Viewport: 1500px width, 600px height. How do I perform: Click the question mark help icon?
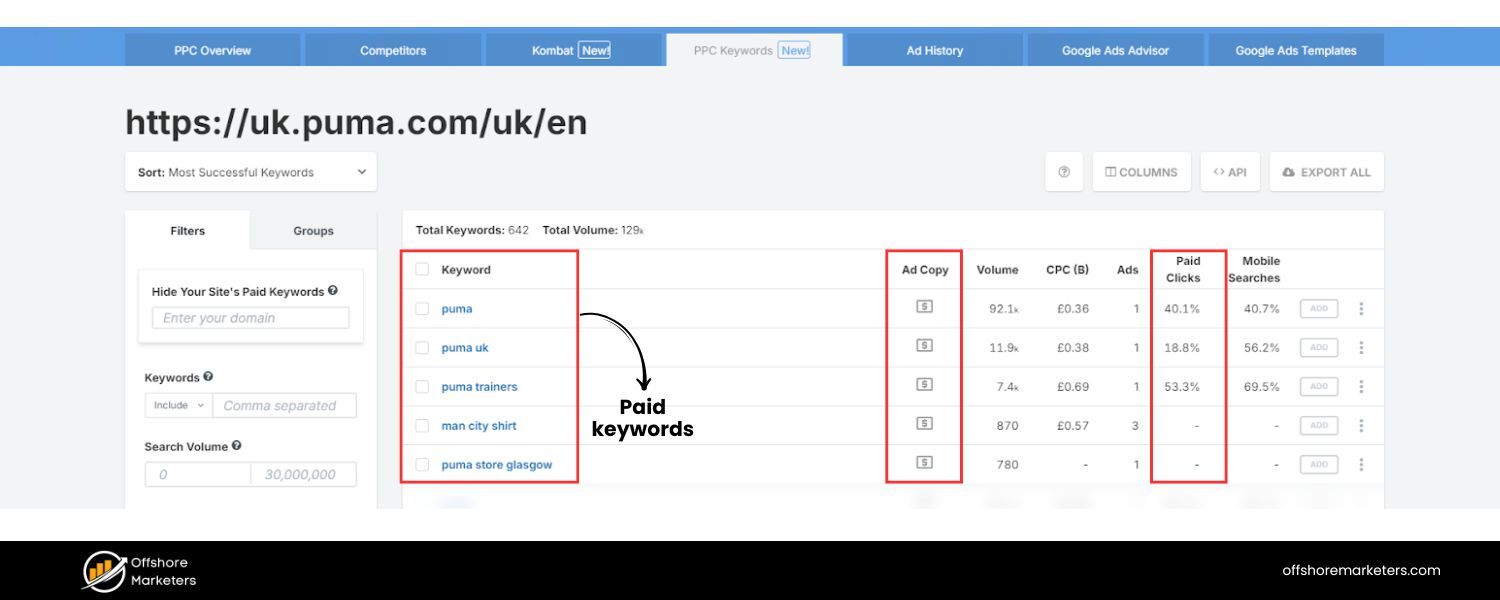(1064, 171)
